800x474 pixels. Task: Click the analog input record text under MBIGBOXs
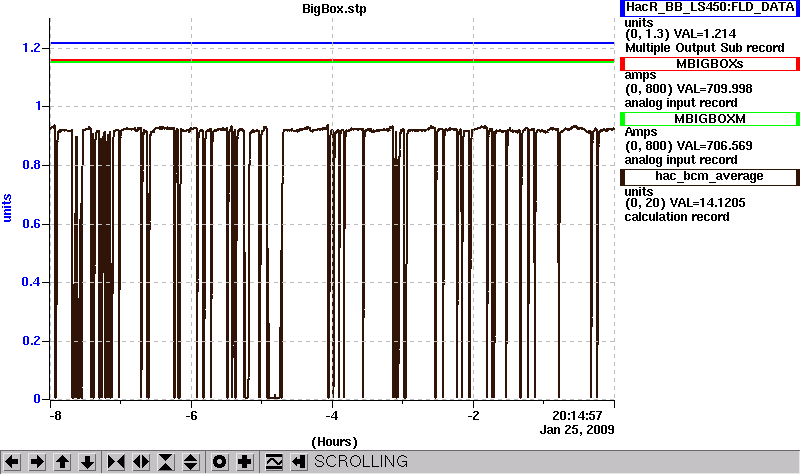point(681,104)
